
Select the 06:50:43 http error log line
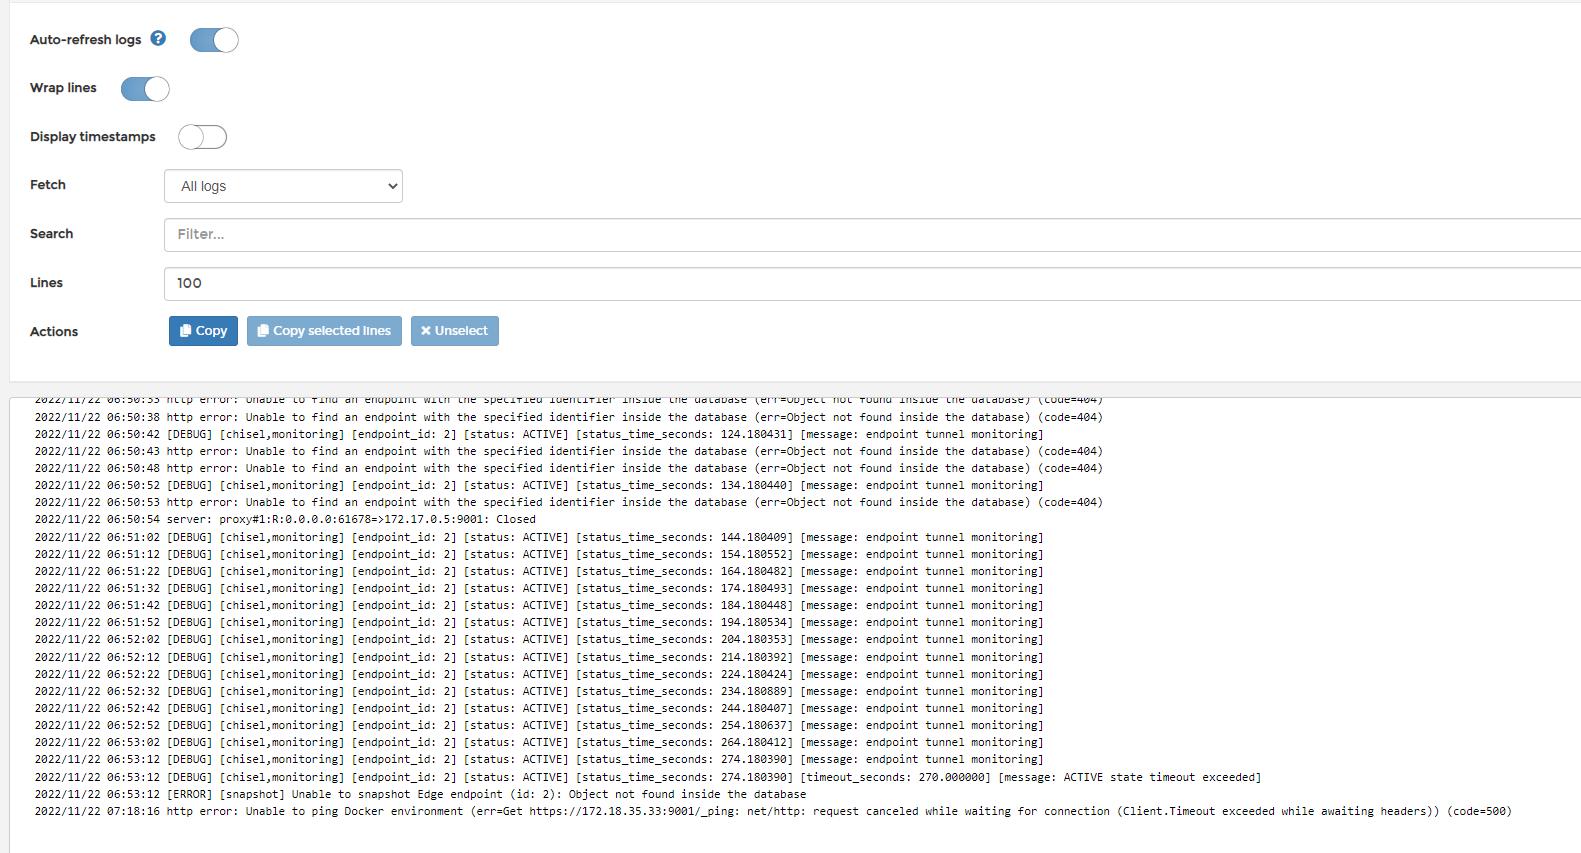point(569,451)
